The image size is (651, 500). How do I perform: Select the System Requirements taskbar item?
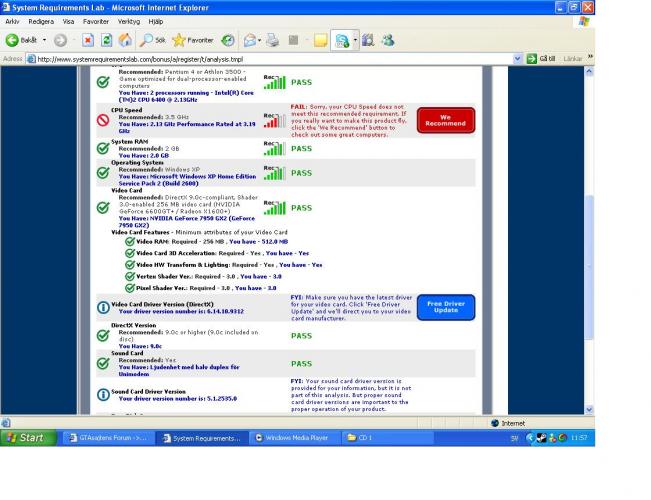(202, 438)
